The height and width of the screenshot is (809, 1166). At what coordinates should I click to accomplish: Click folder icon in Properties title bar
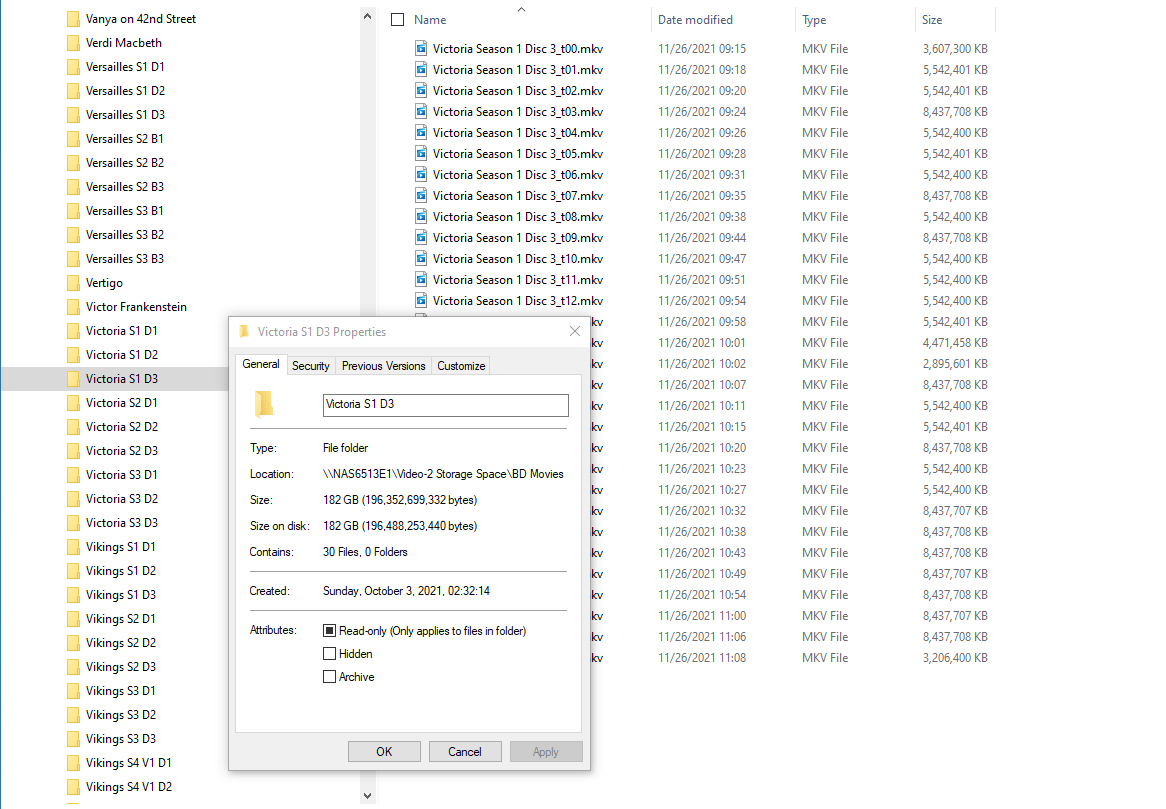[x=245, y=332]
